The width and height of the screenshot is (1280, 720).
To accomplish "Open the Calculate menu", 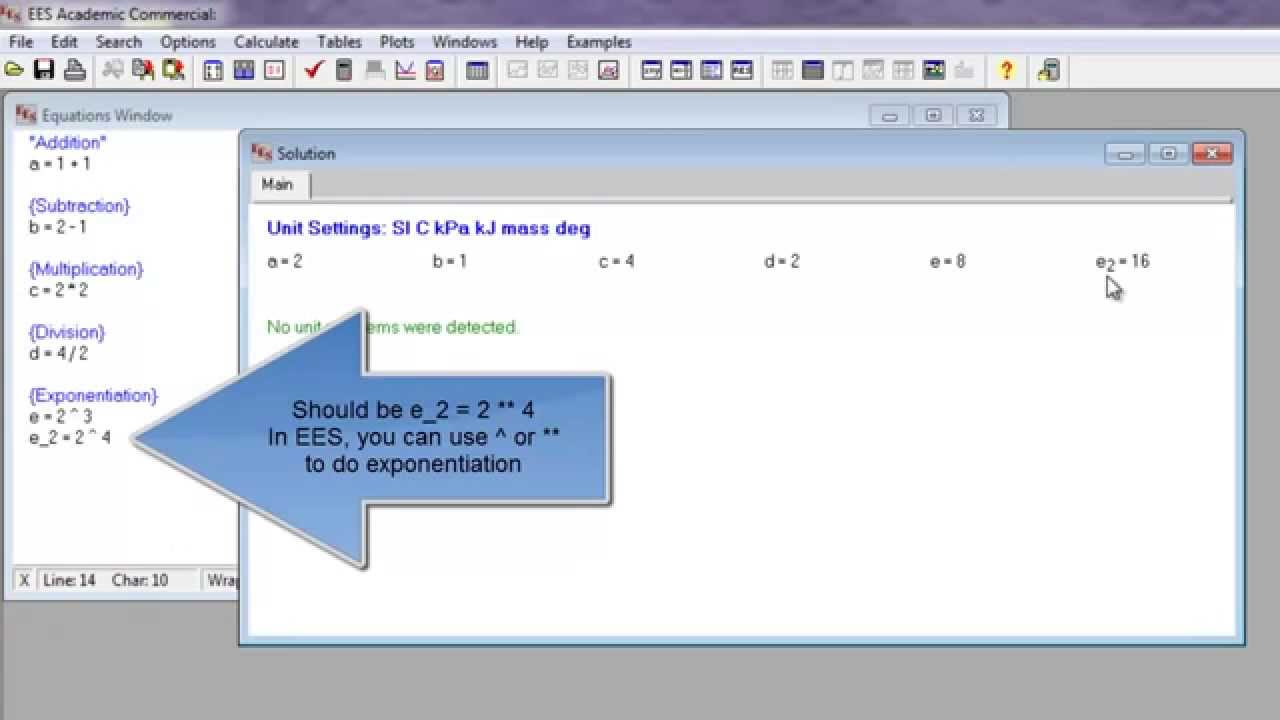I will [x=267, y=42].
